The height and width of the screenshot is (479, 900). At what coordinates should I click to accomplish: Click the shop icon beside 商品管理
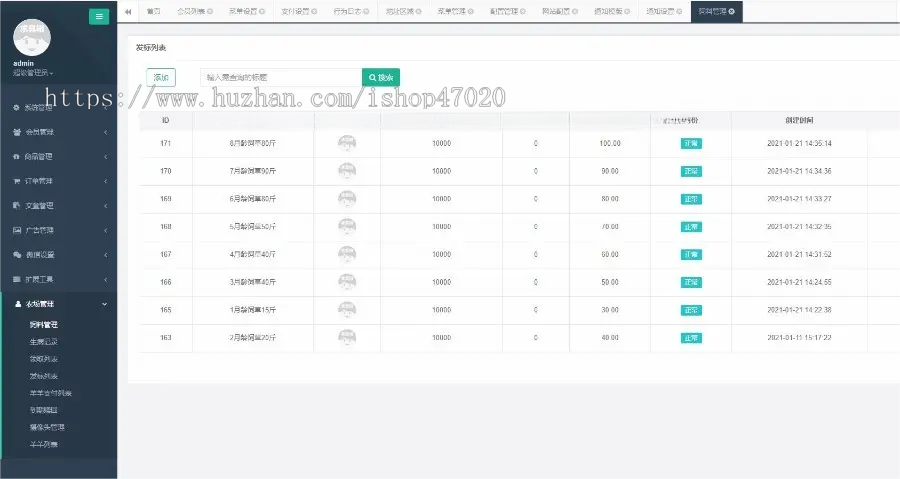[x=17, y=157]
